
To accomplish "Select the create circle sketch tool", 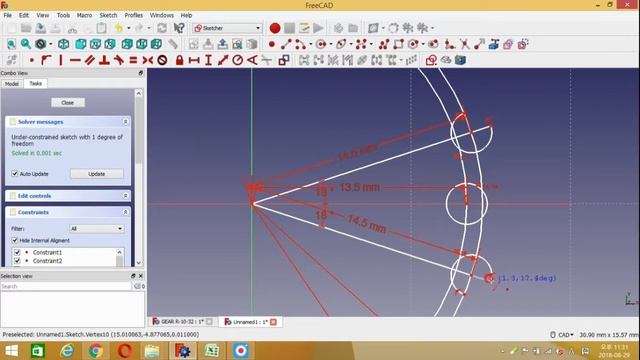I will point(321,44).
